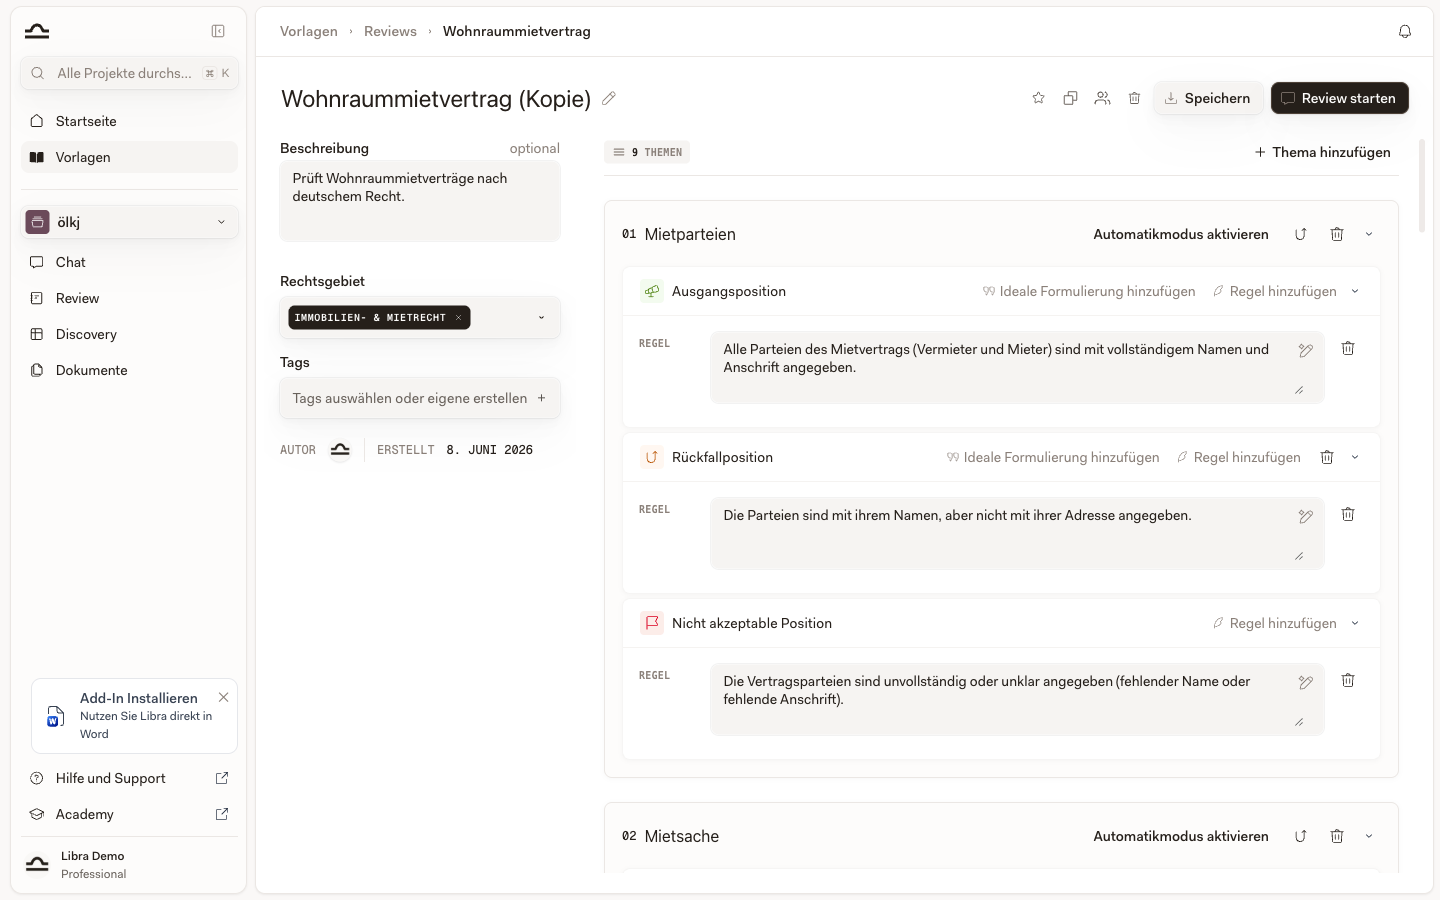Image resolution: width=1440 pixels, height=900 pixels.
Task: Remove the Immobilien- & Mietrecht tag
Action: (458, 318)
